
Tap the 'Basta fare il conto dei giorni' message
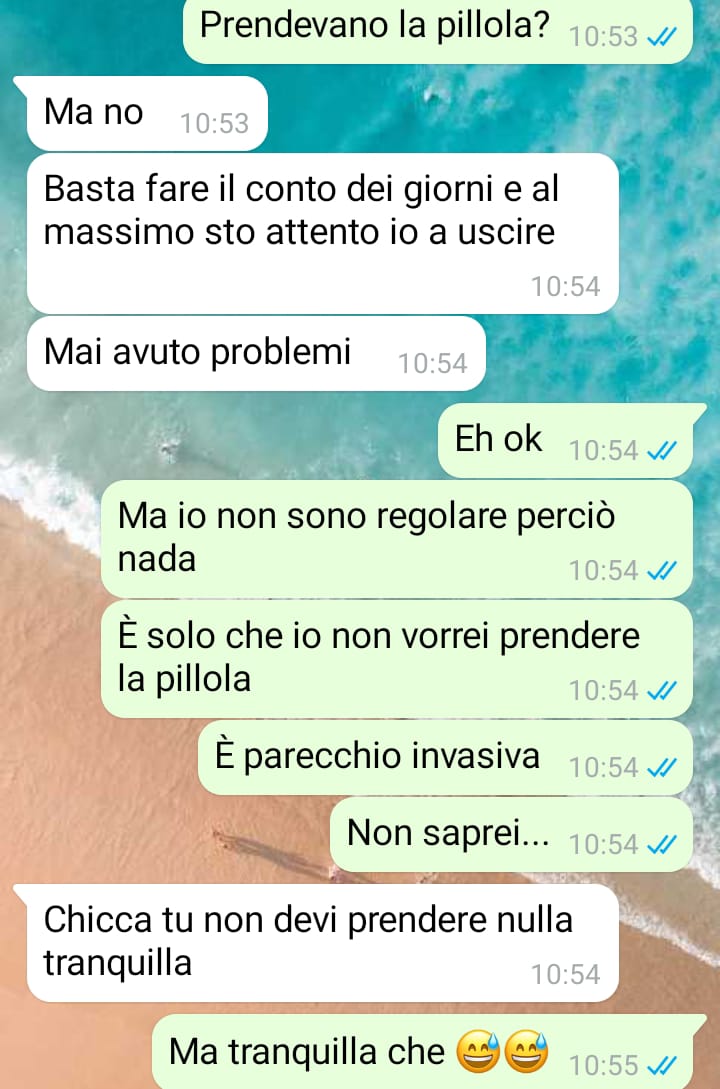322,233
